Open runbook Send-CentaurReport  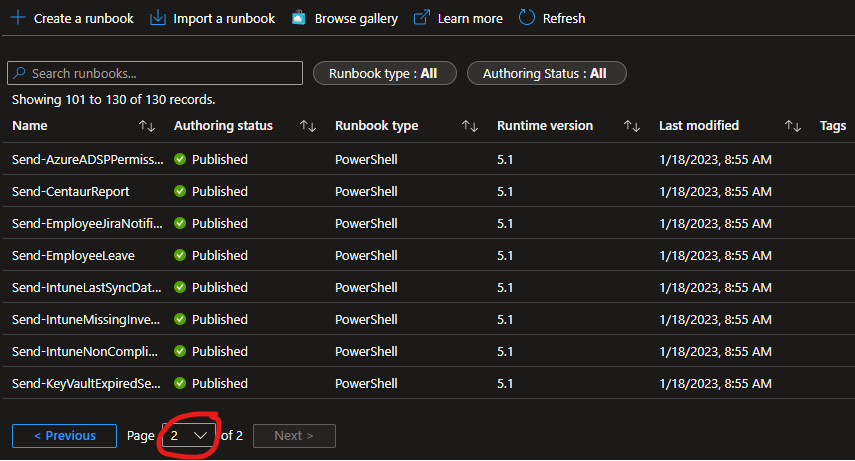pyautogui.click(x=70, y=191)
